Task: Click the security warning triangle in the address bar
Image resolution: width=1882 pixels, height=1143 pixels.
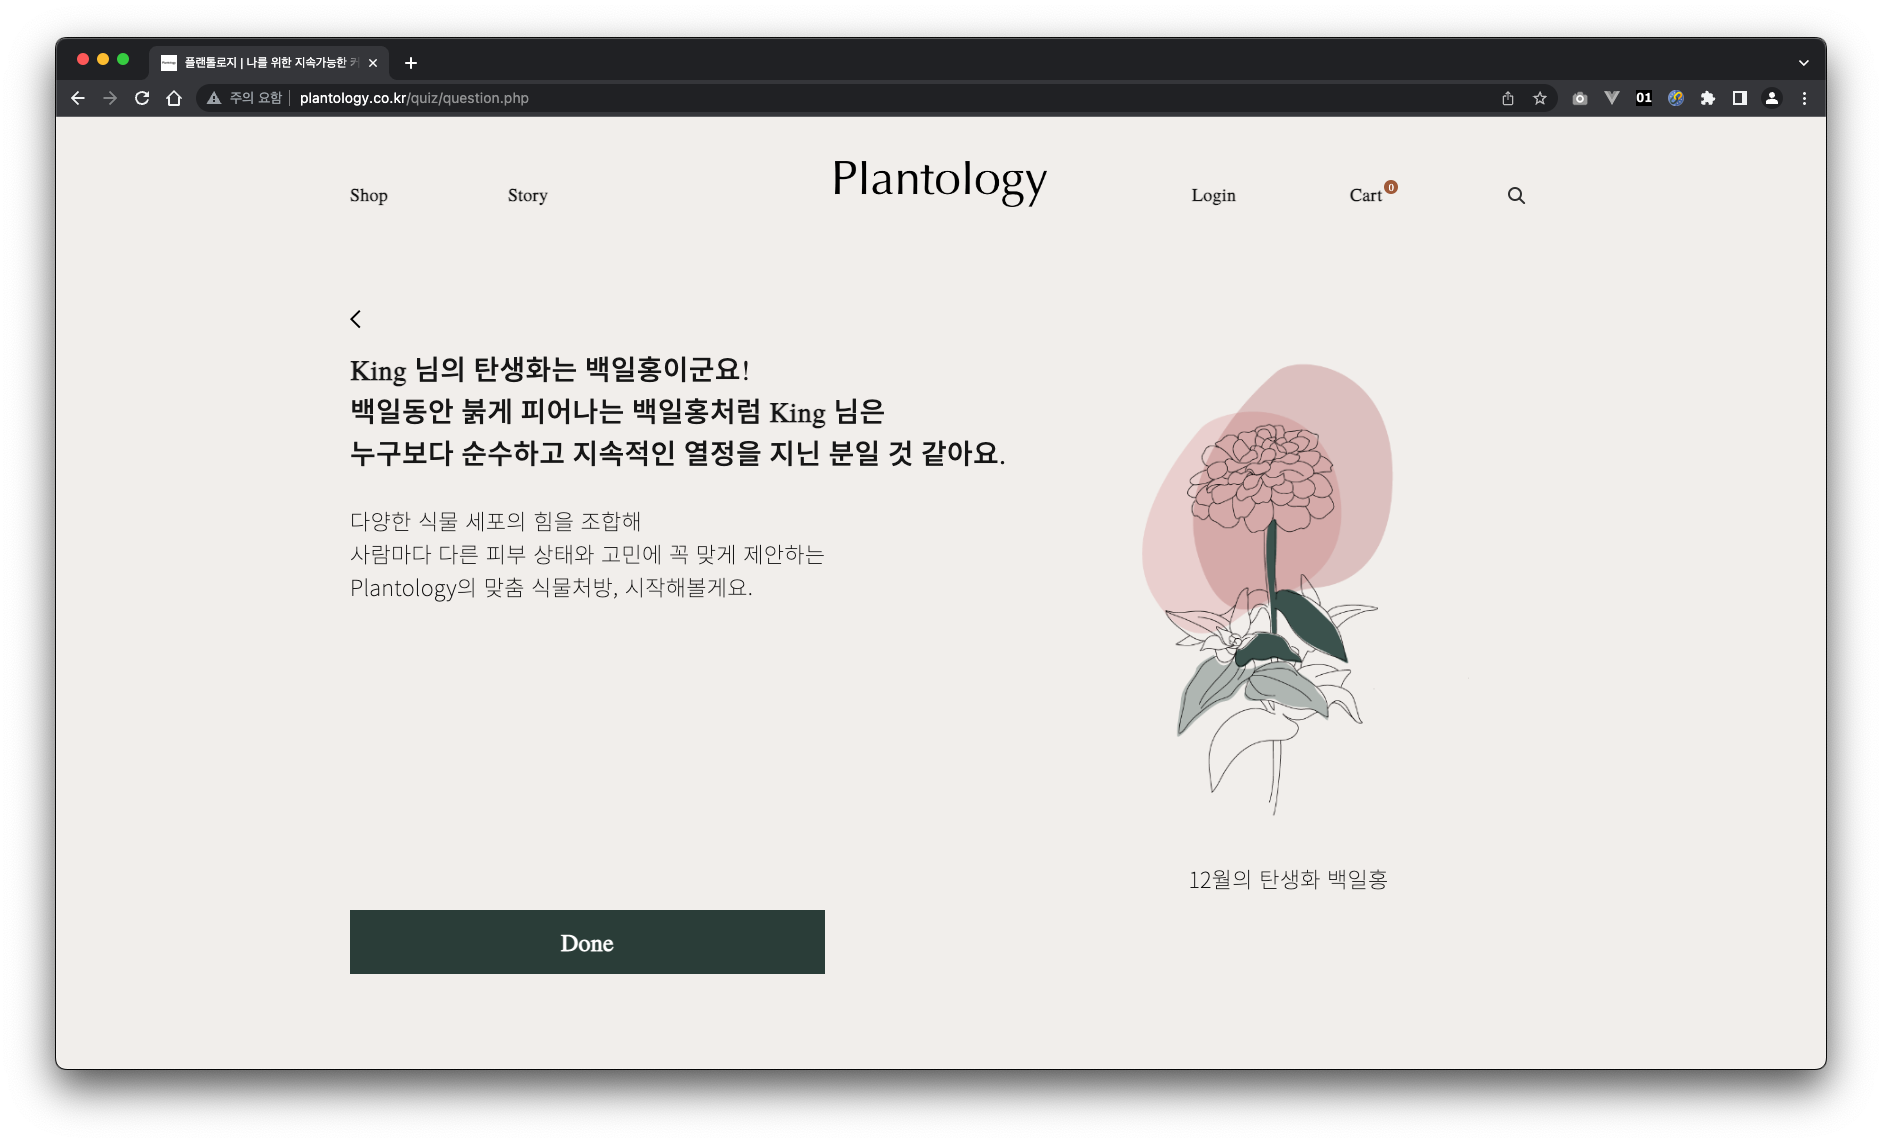Action: tap(214, 98)
